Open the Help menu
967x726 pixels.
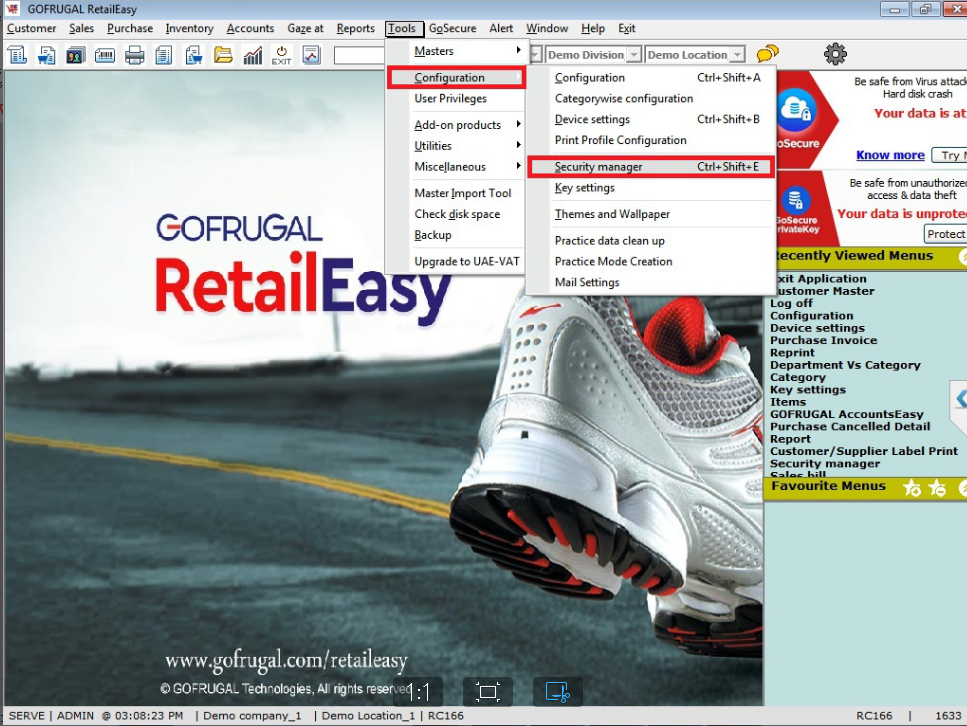click(593, 28)
